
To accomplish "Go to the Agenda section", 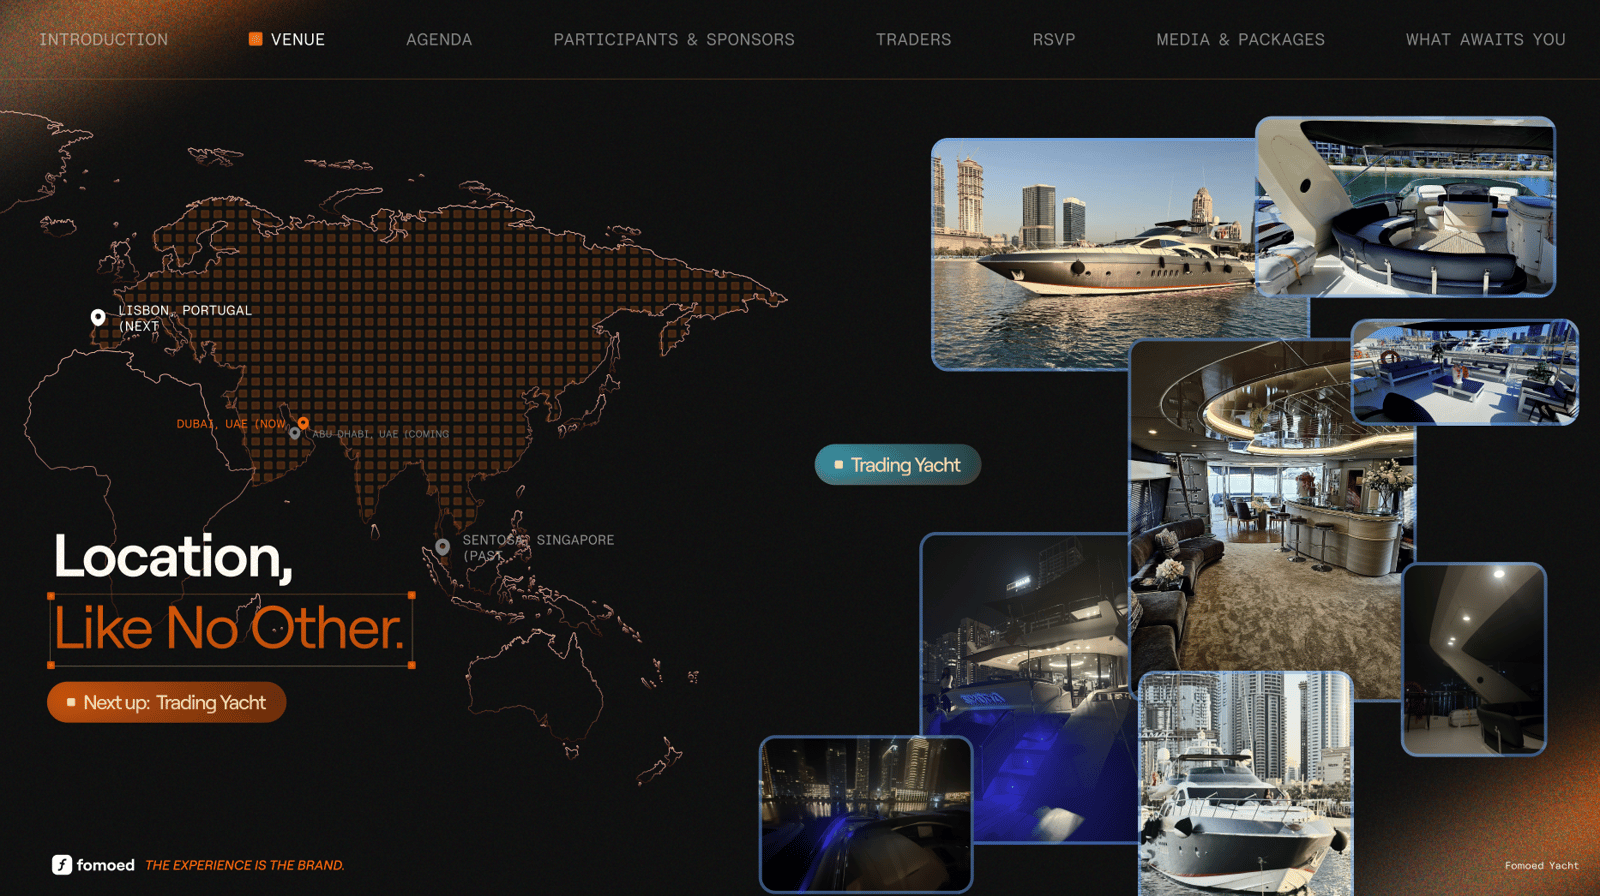I will (x=439, y=40).
